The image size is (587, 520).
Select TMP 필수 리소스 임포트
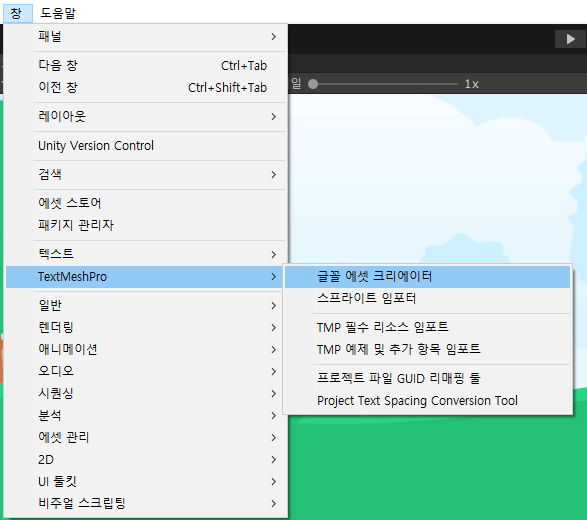(x=428, y=328)
